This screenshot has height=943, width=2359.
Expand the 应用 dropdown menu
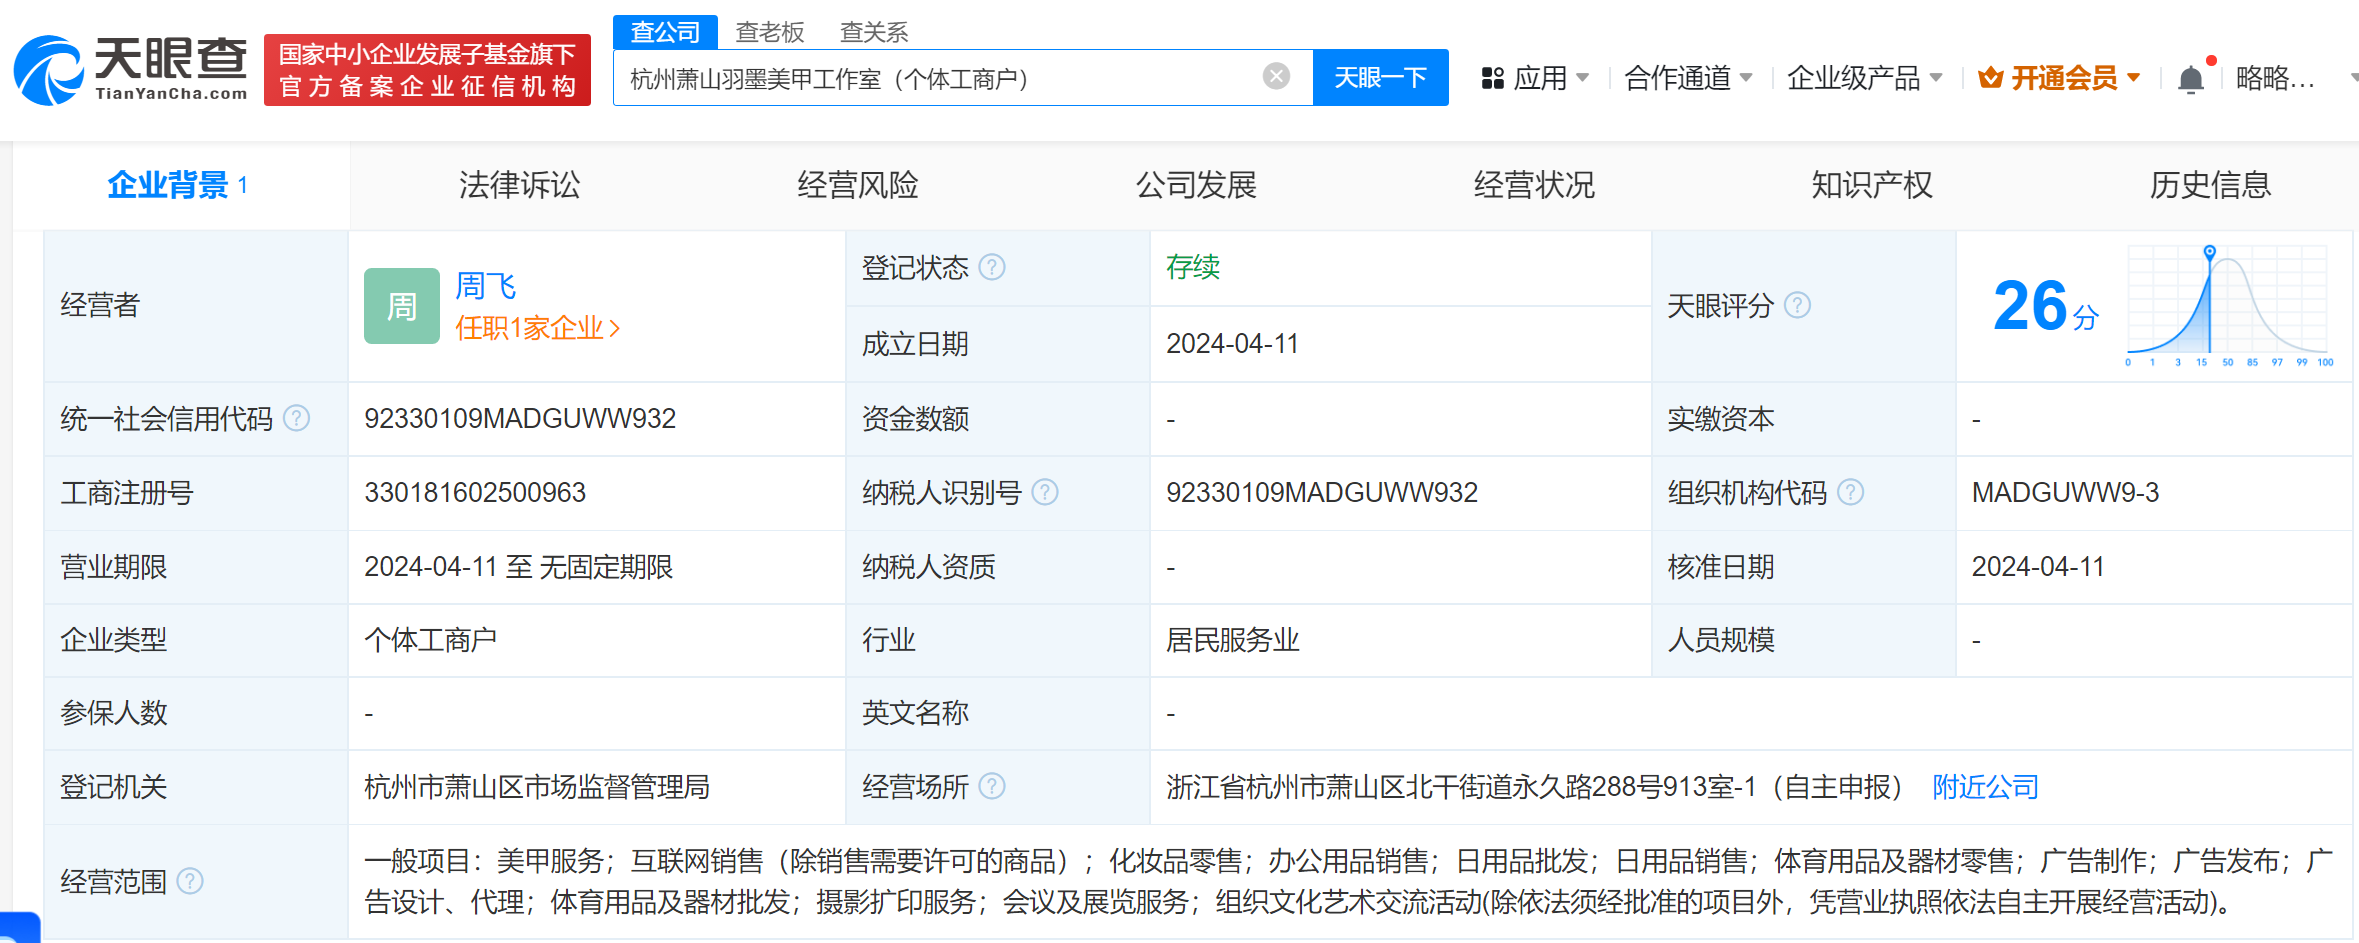click(1536, 78)
